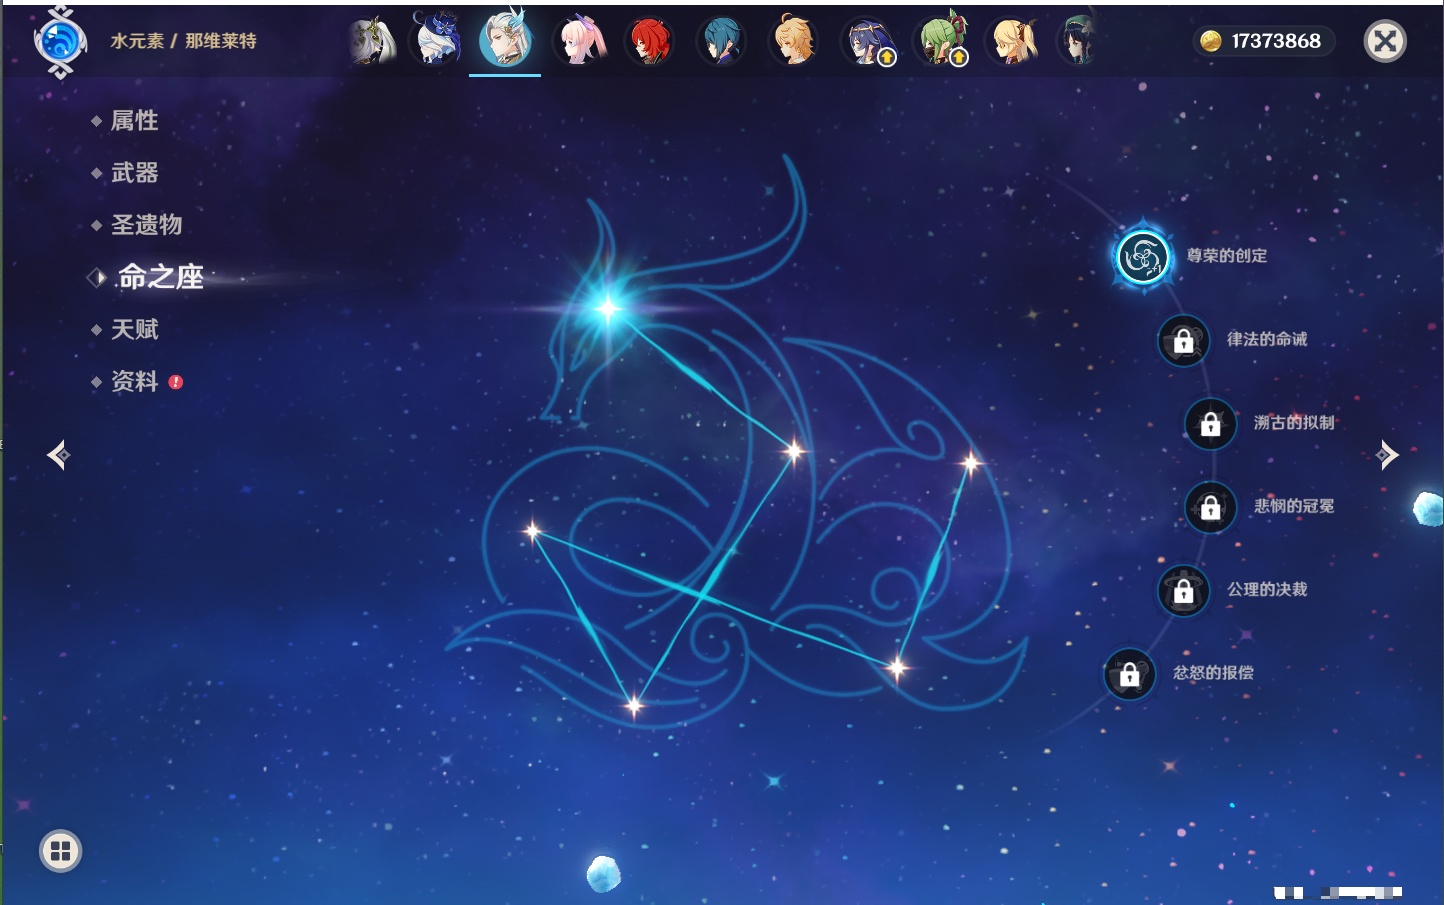The height and width of the screenshot is (905, 1444).
Task: Click the lock icon for 律法的命诫
Action: click(x=1183, y=340)
